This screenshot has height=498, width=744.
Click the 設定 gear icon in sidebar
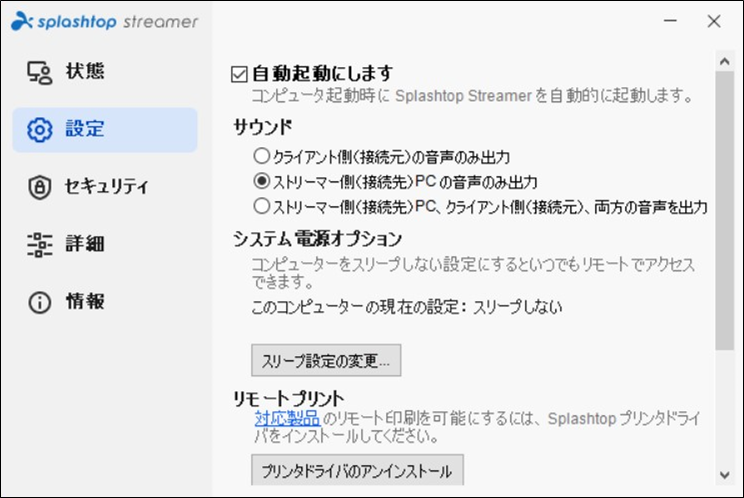tap(39, 129)
